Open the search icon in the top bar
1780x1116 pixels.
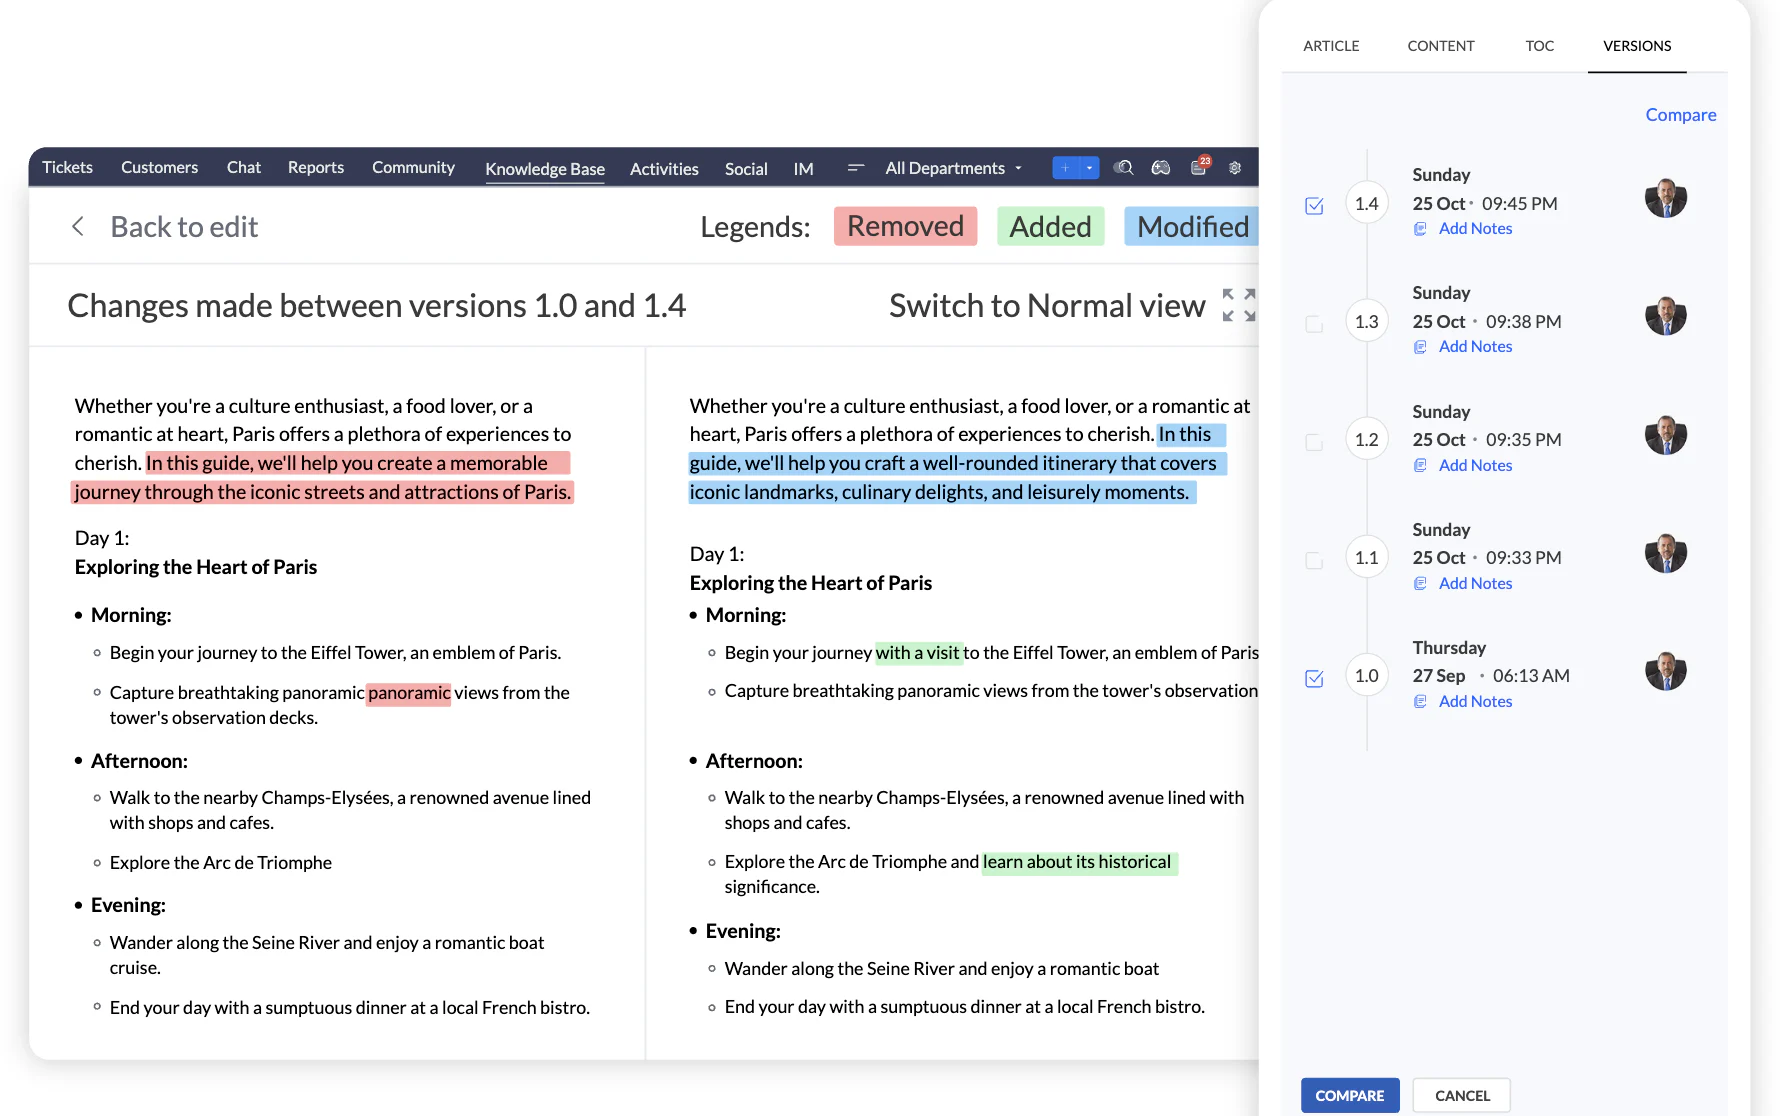(x=1124, y=168)
